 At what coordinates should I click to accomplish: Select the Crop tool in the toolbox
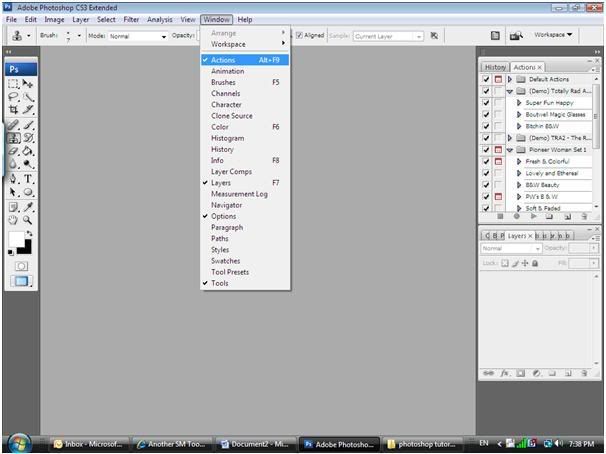point(14,111)
